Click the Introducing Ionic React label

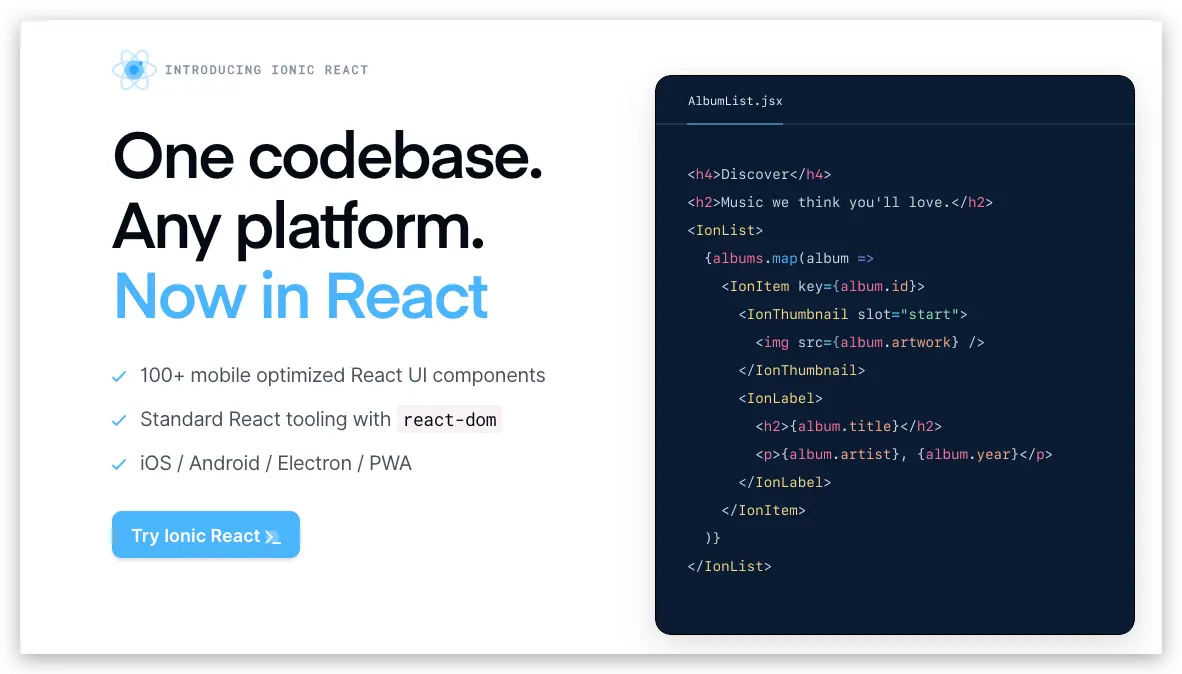[x=266, y=70]
